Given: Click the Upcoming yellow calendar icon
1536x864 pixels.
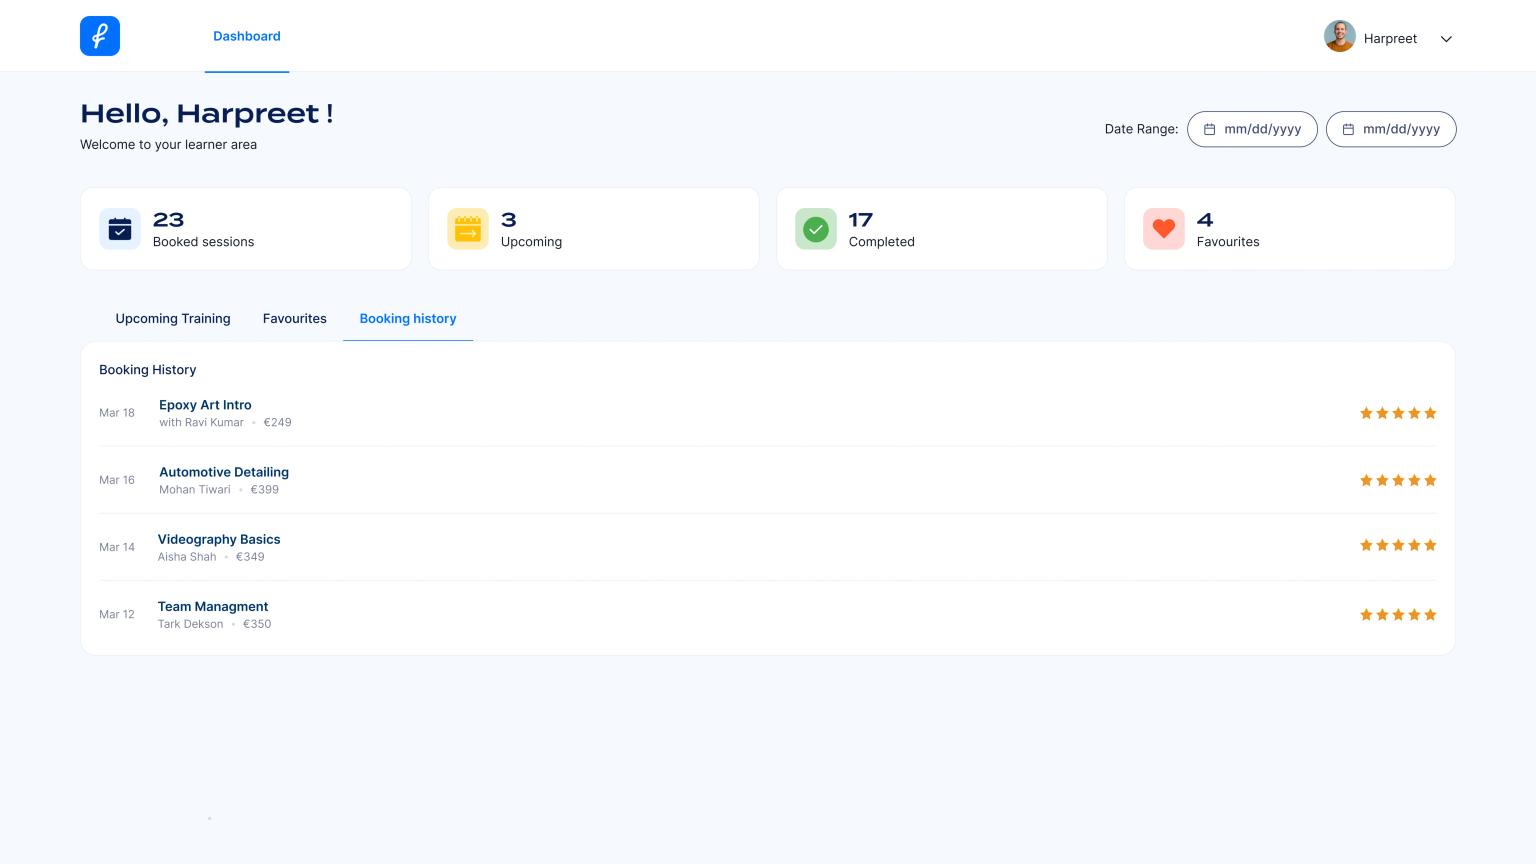Looking at the screenshot, I should [468, 229].
